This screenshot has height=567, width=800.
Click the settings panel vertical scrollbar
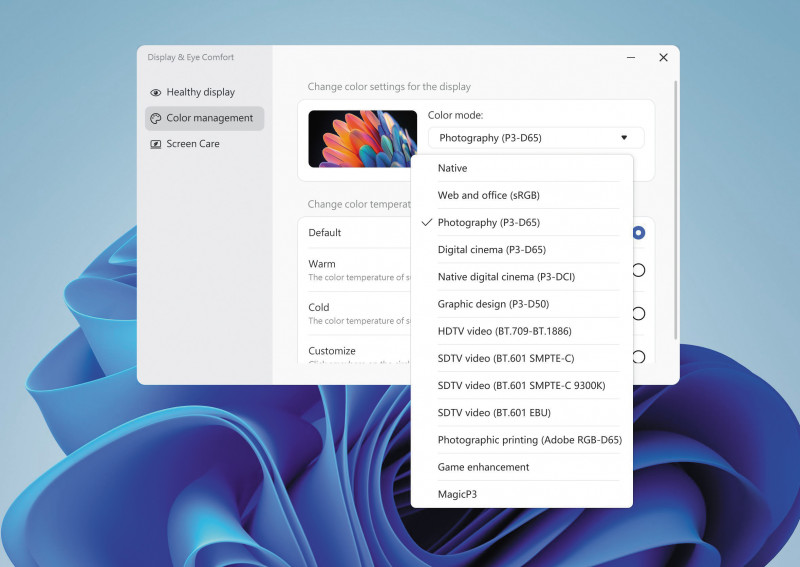[x=677, y=210]
